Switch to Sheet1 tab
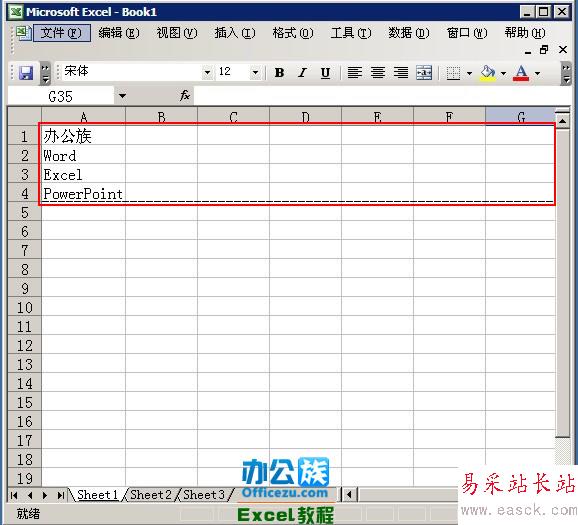The width and height of the screenshot is (578, 525). coord(98,494)
